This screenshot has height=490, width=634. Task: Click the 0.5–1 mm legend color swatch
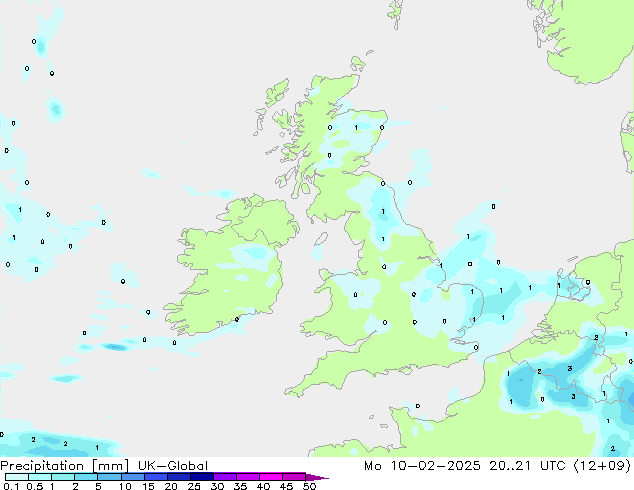(40, 477)
